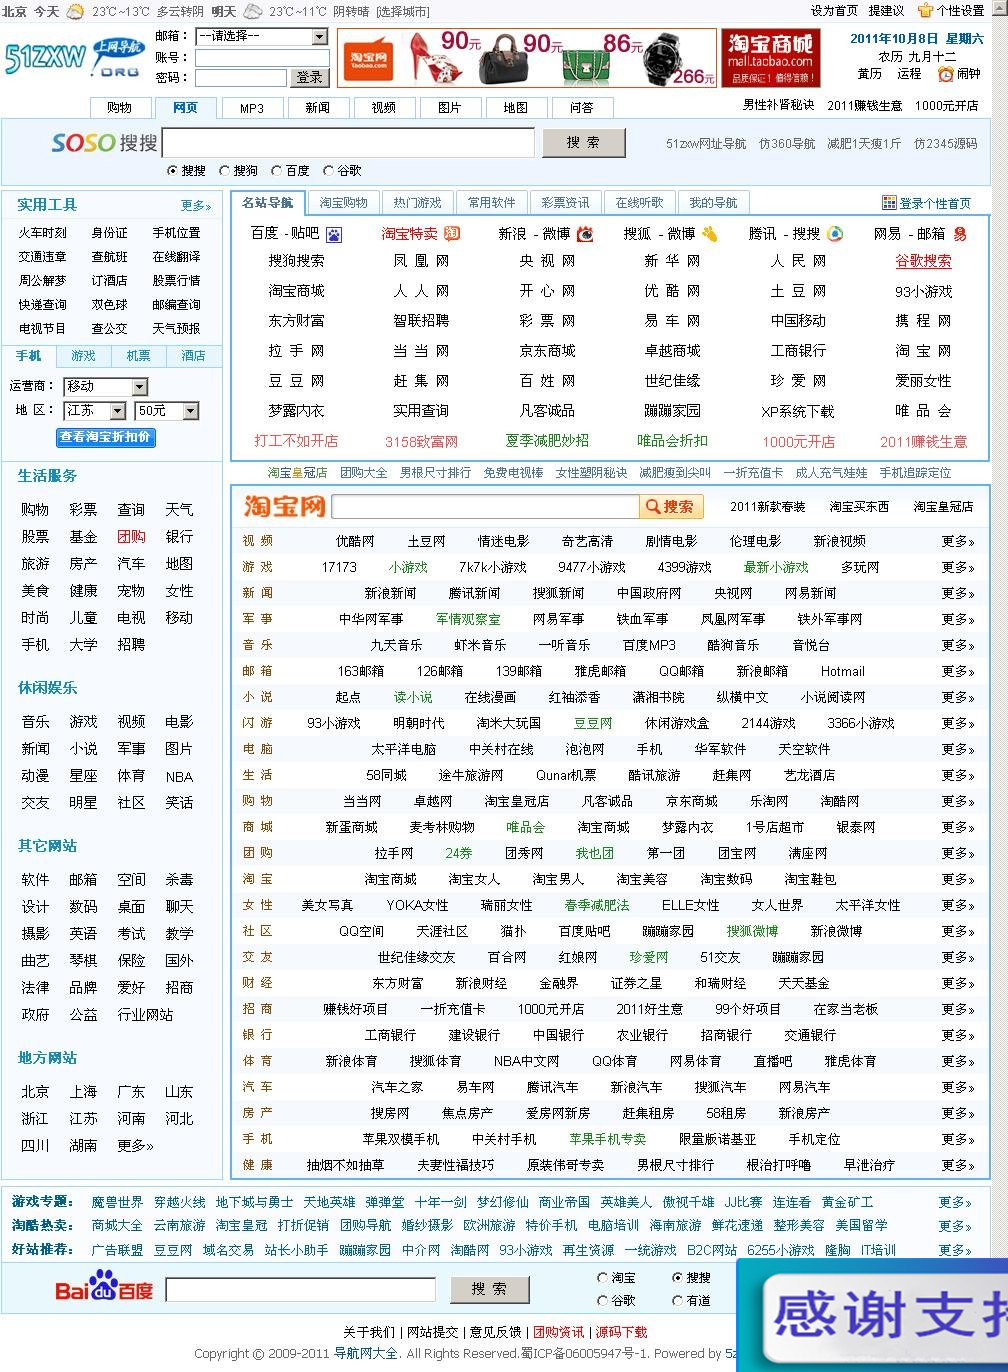Expand 更多 on the 游戏专题 row

point(955,1202)
